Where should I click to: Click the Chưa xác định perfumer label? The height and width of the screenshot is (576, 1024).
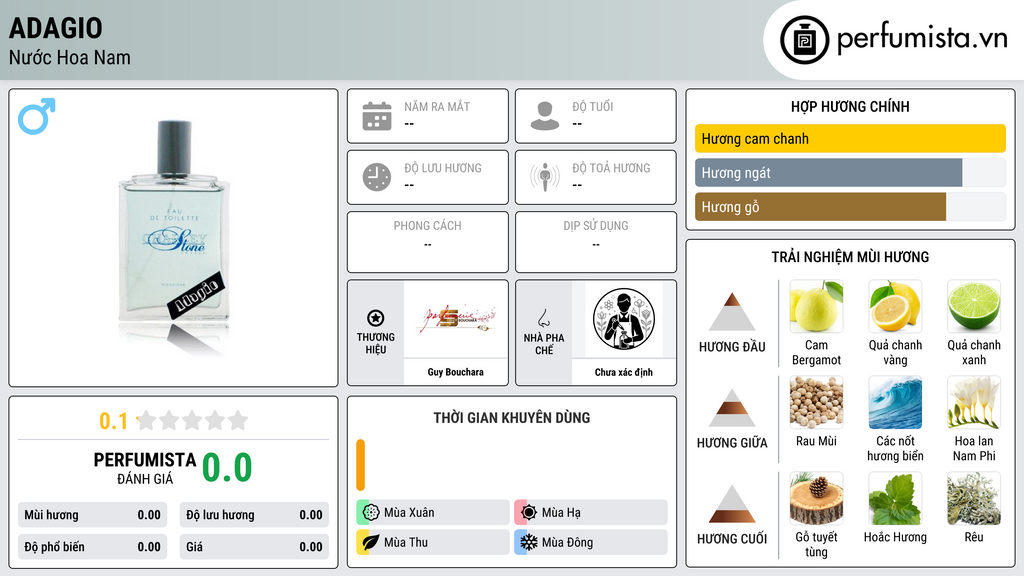pos(624,372)
